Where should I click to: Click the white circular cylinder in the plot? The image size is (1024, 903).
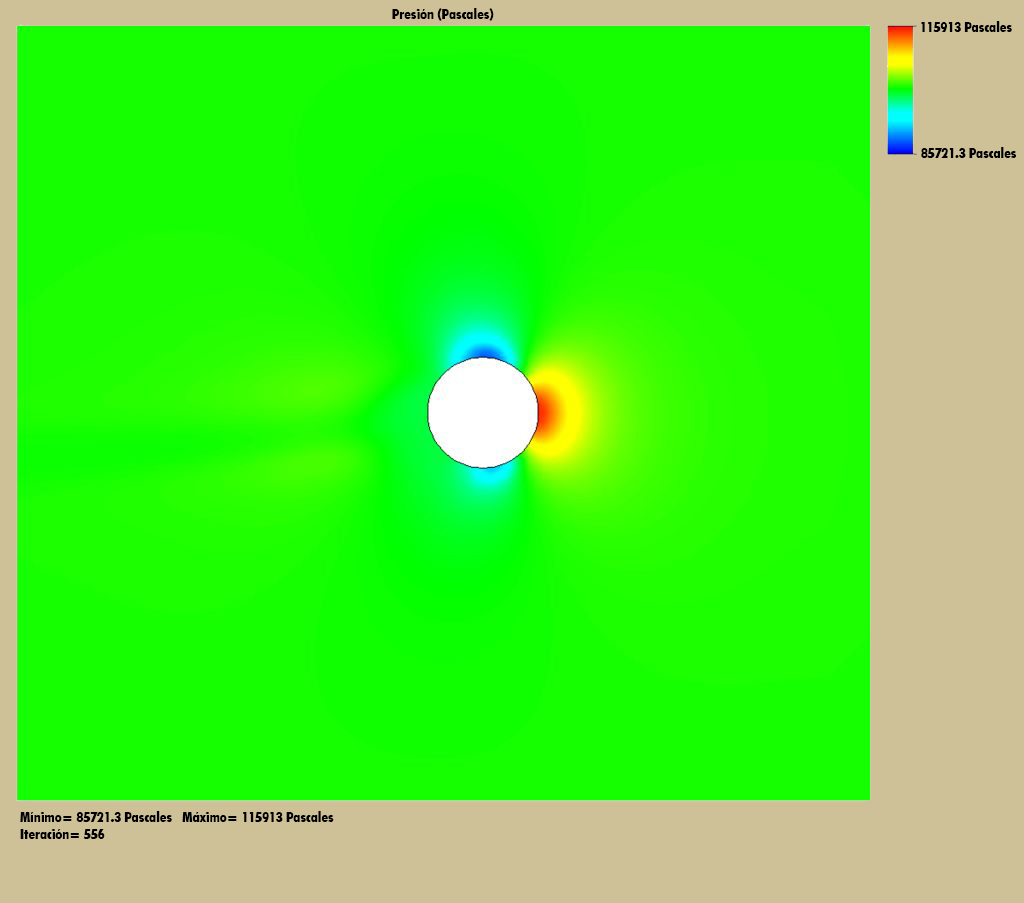[483, 413]
